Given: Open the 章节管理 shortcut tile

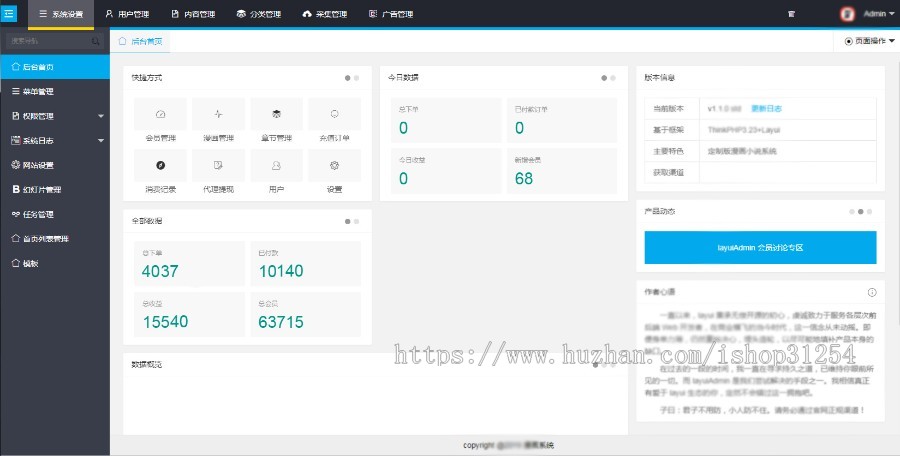Looking at the screenshot, I should coord(276,120).
